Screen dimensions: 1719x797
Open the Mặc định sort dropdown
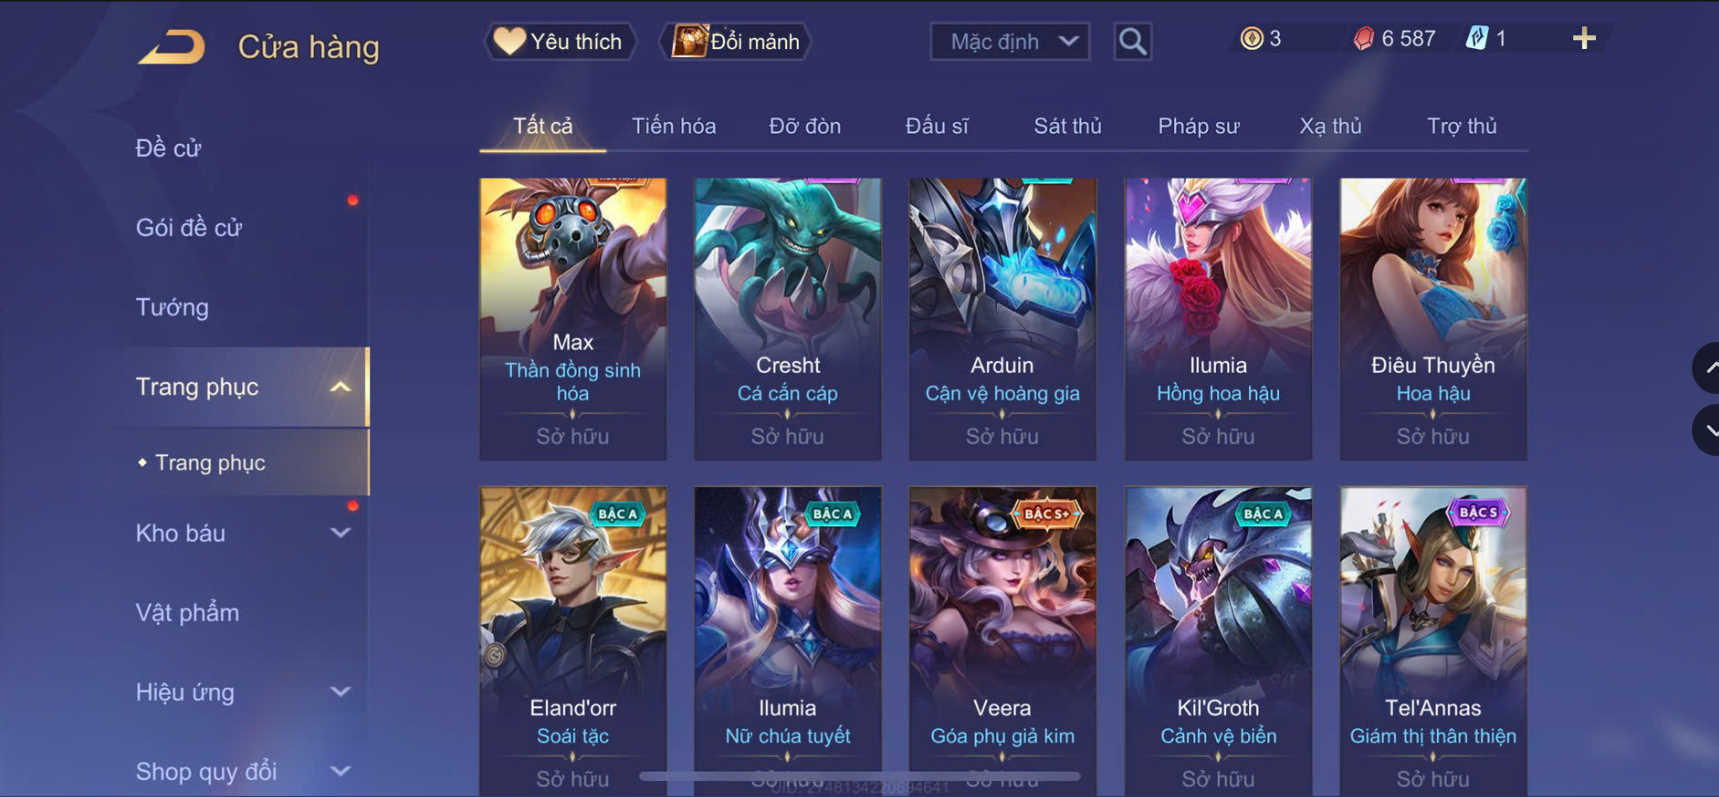click(1010, 42)
